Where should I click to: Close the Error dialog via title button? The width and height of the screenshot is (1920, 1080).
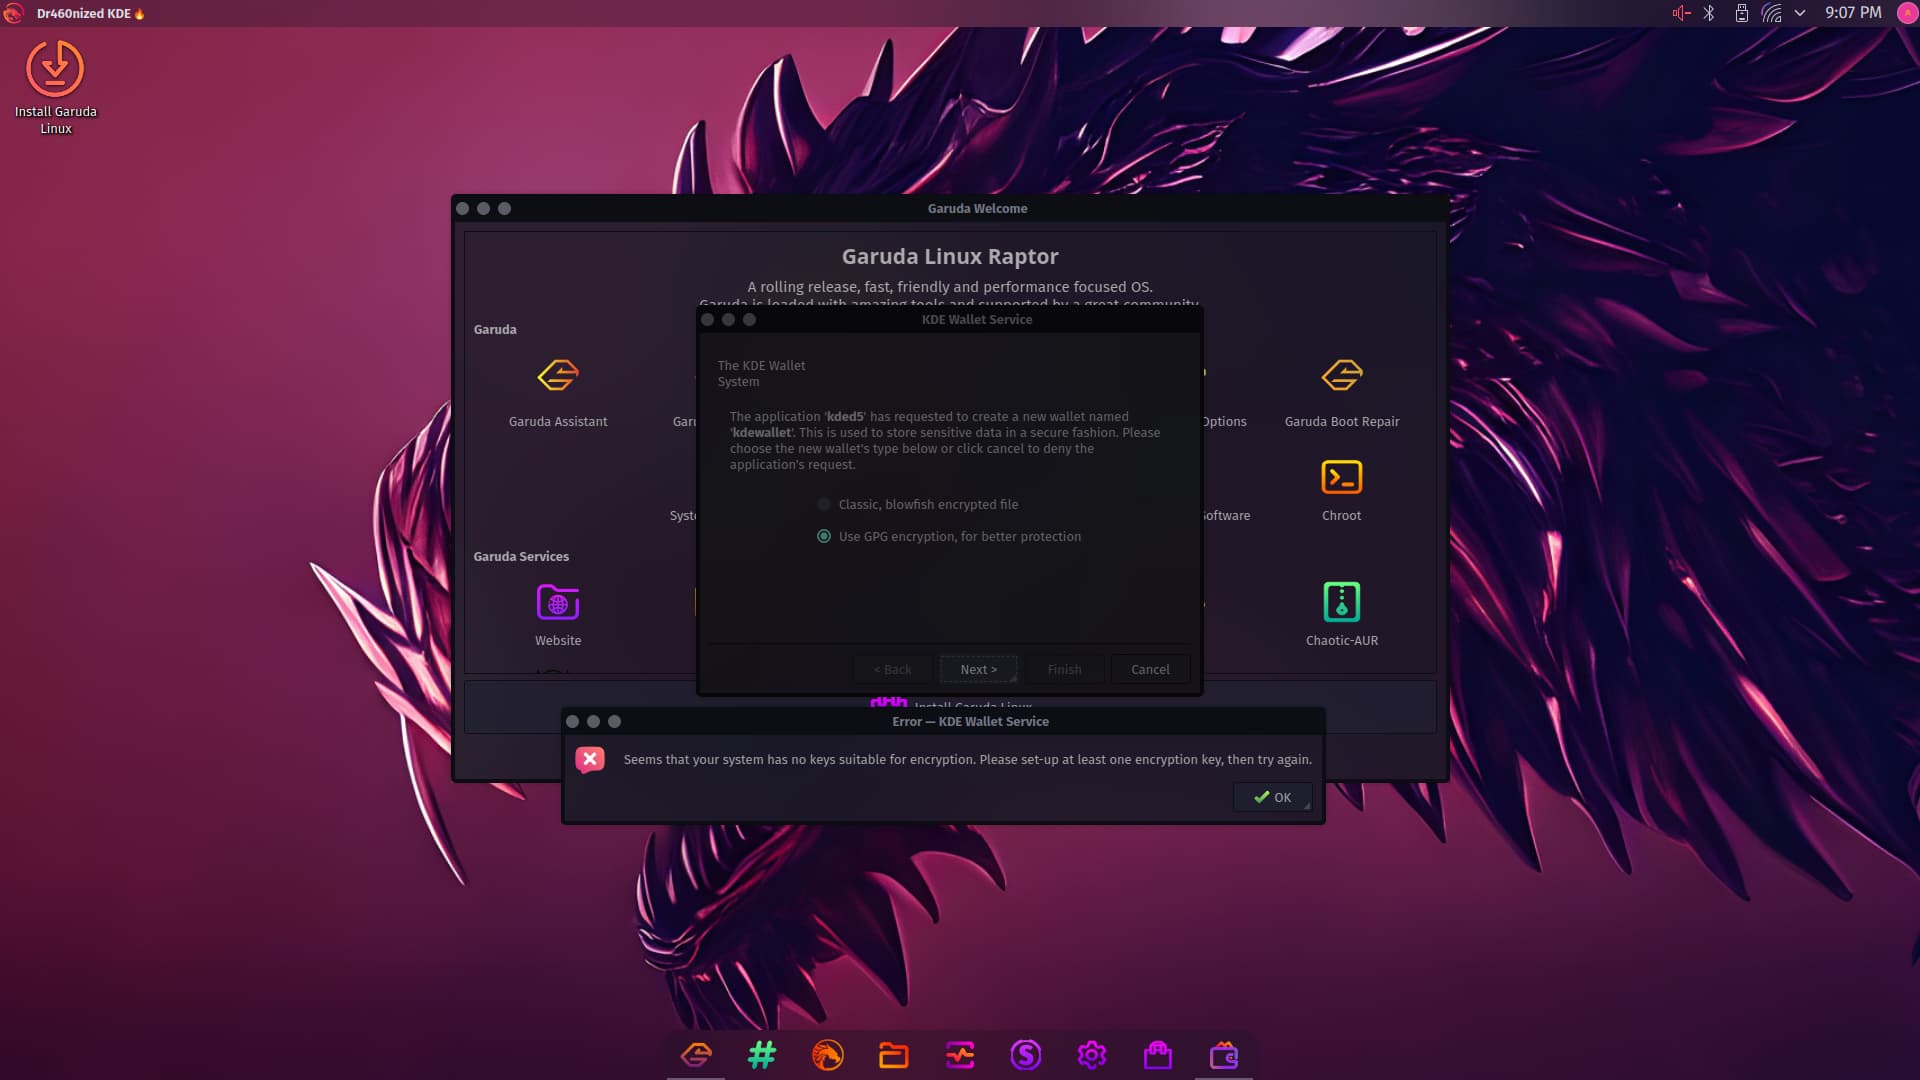[x=572, y=721]
